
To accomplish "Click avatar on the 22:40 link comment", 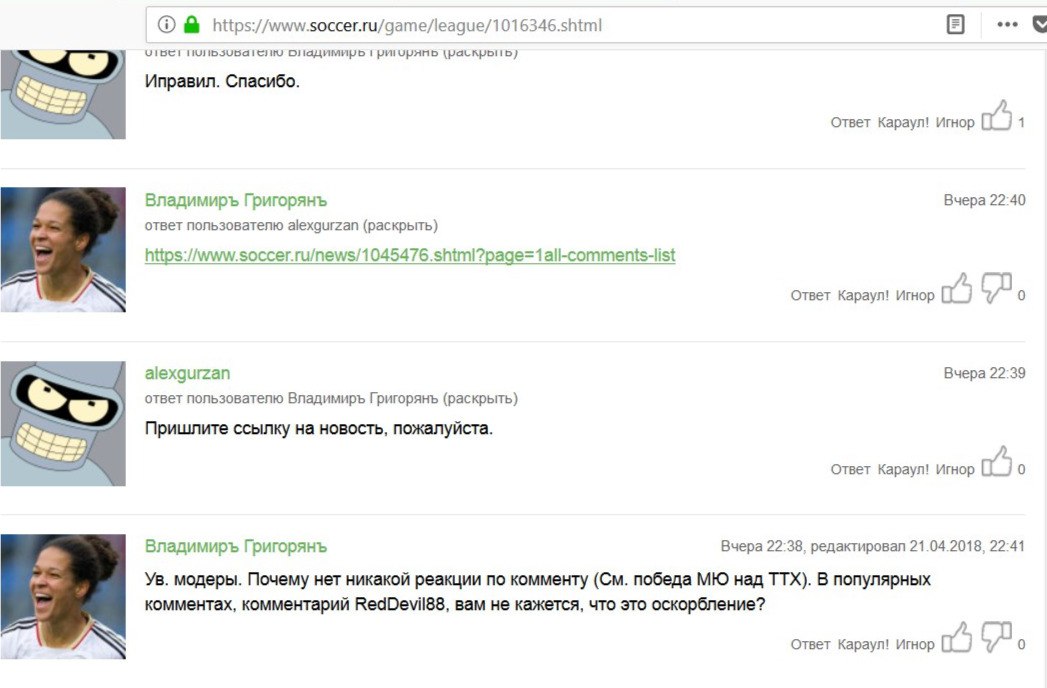I will pyautogui.click(x=63, y=250).
